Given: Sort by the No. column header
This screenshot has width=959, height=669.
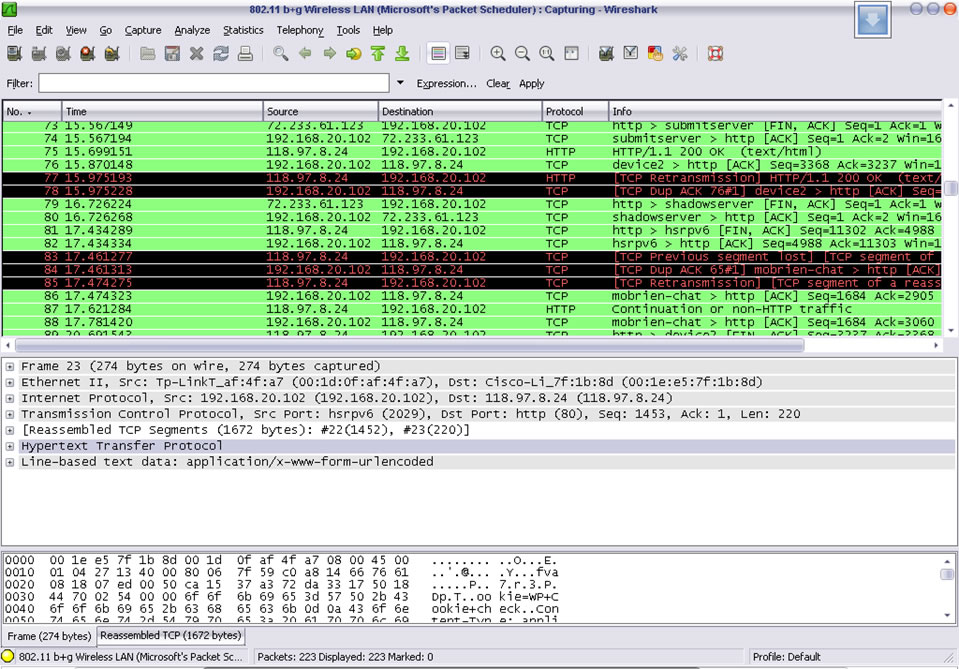Looking at the screenshot, I should (x=31, y=111).
